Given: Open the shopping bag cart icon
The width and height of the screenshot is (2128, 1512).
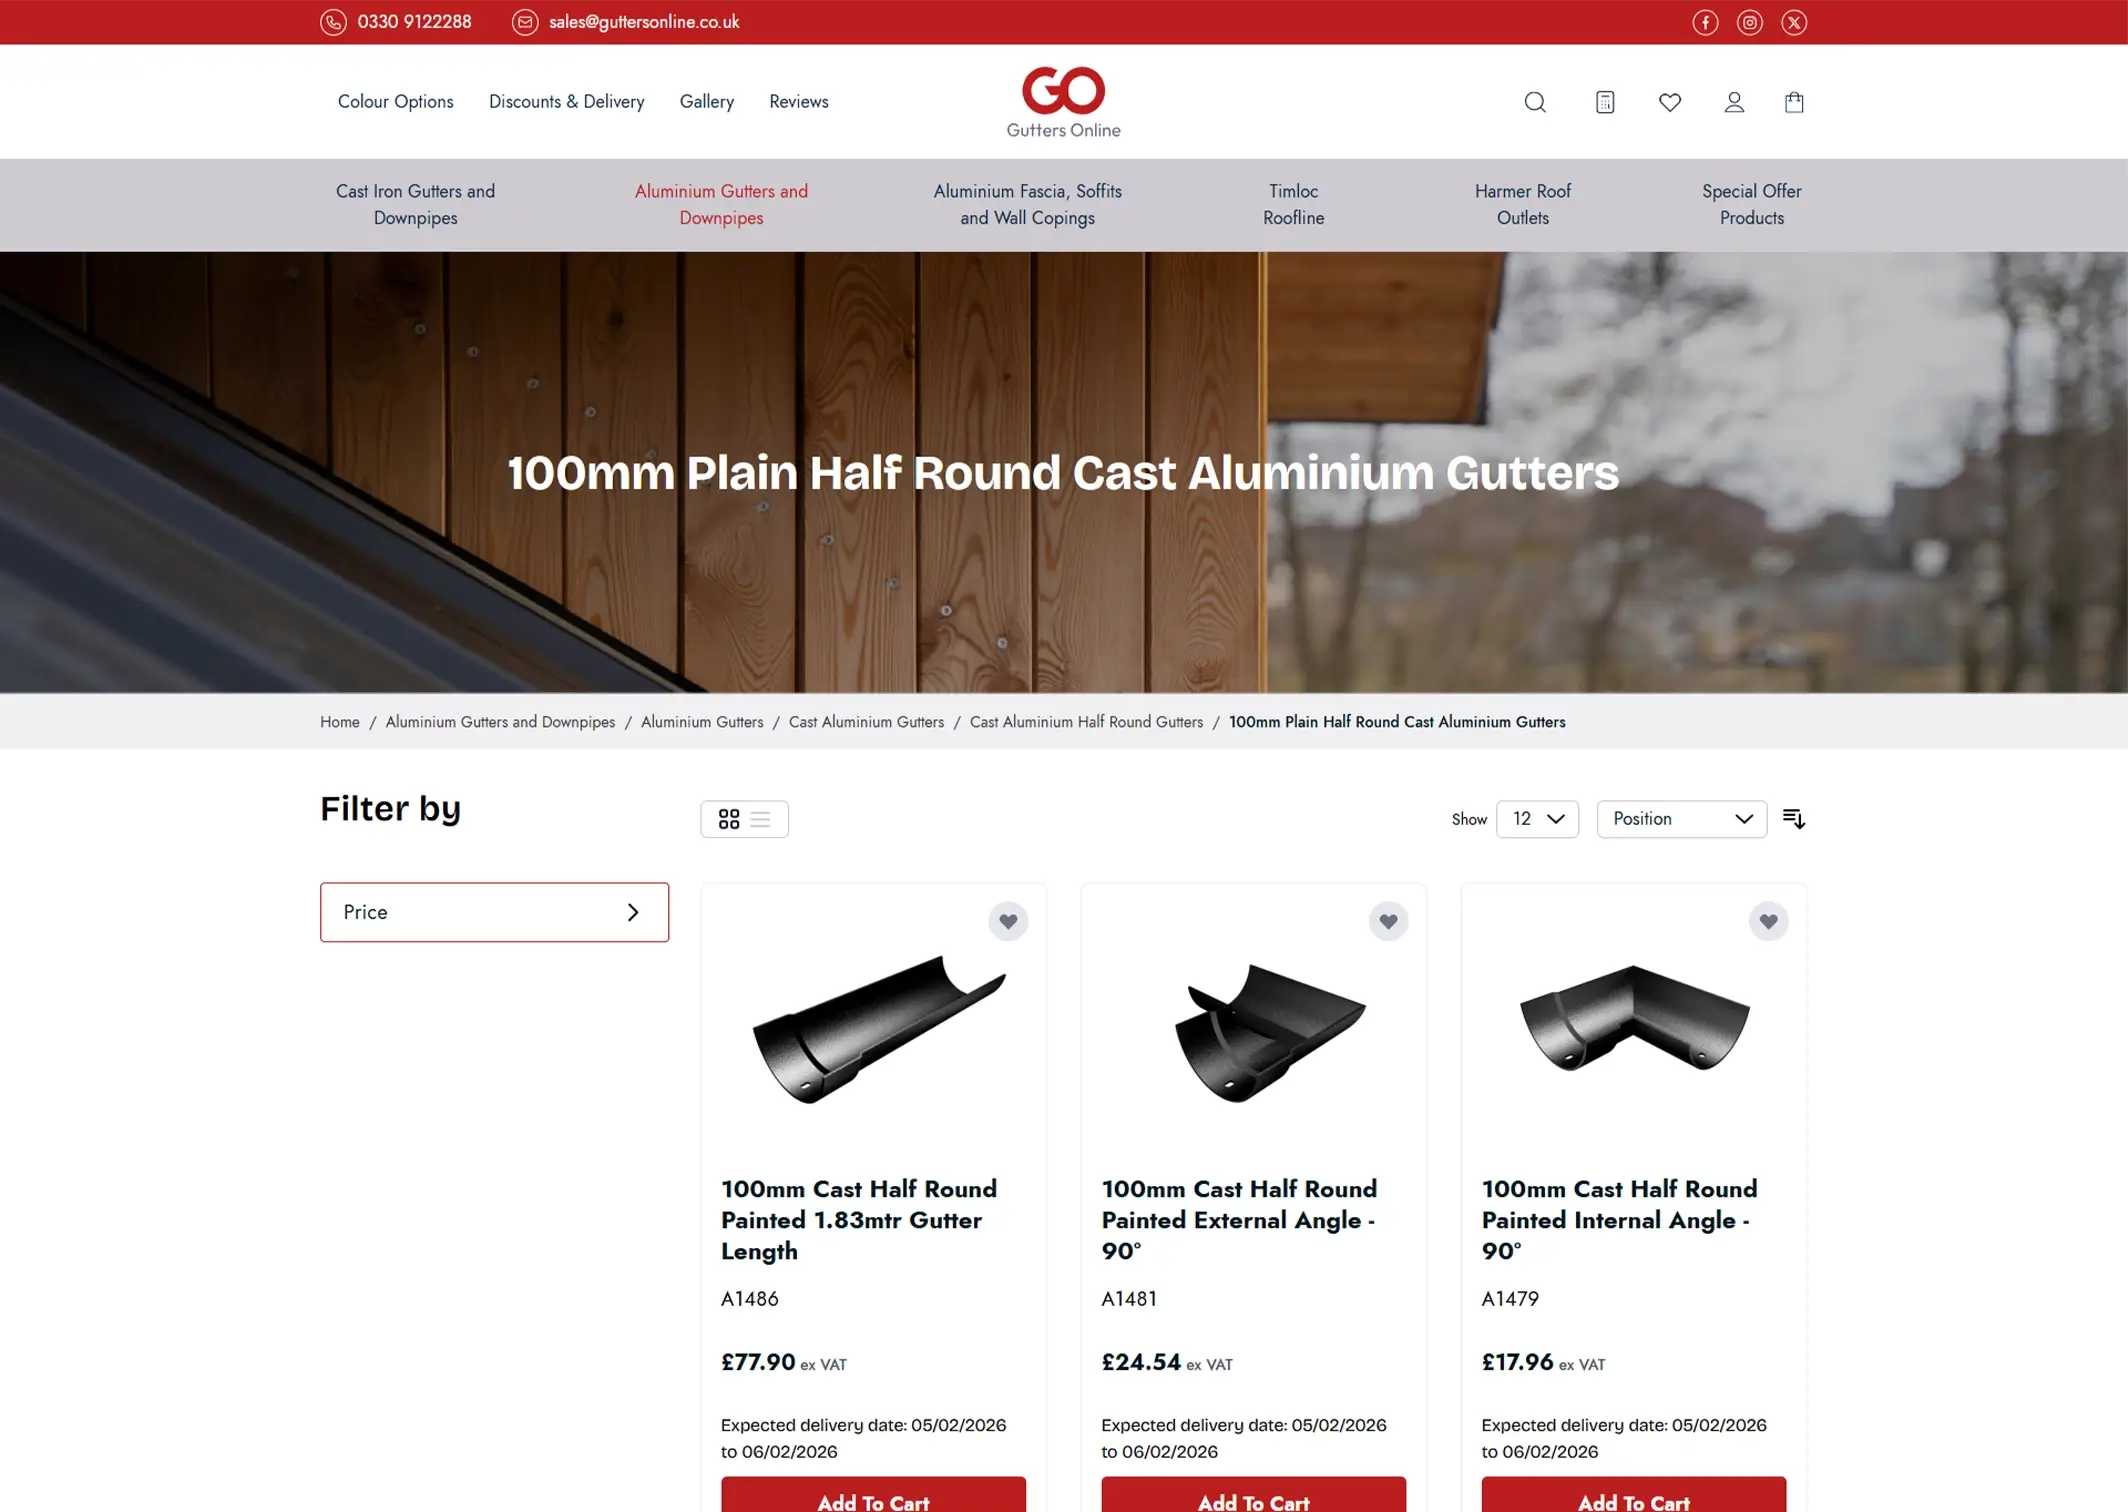Looking at the screenshot, I should 1794,102.
